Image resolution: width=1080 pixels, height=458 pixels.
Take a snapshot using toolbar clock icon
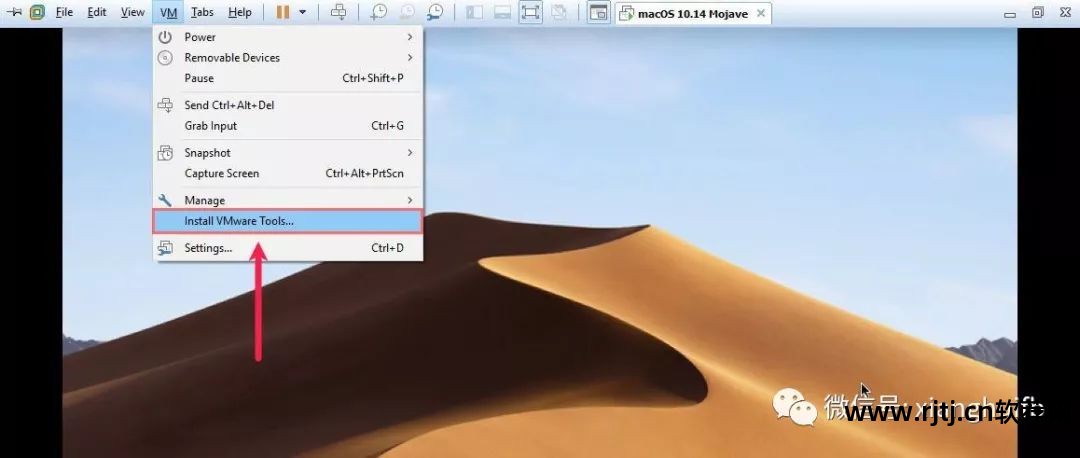379,12
